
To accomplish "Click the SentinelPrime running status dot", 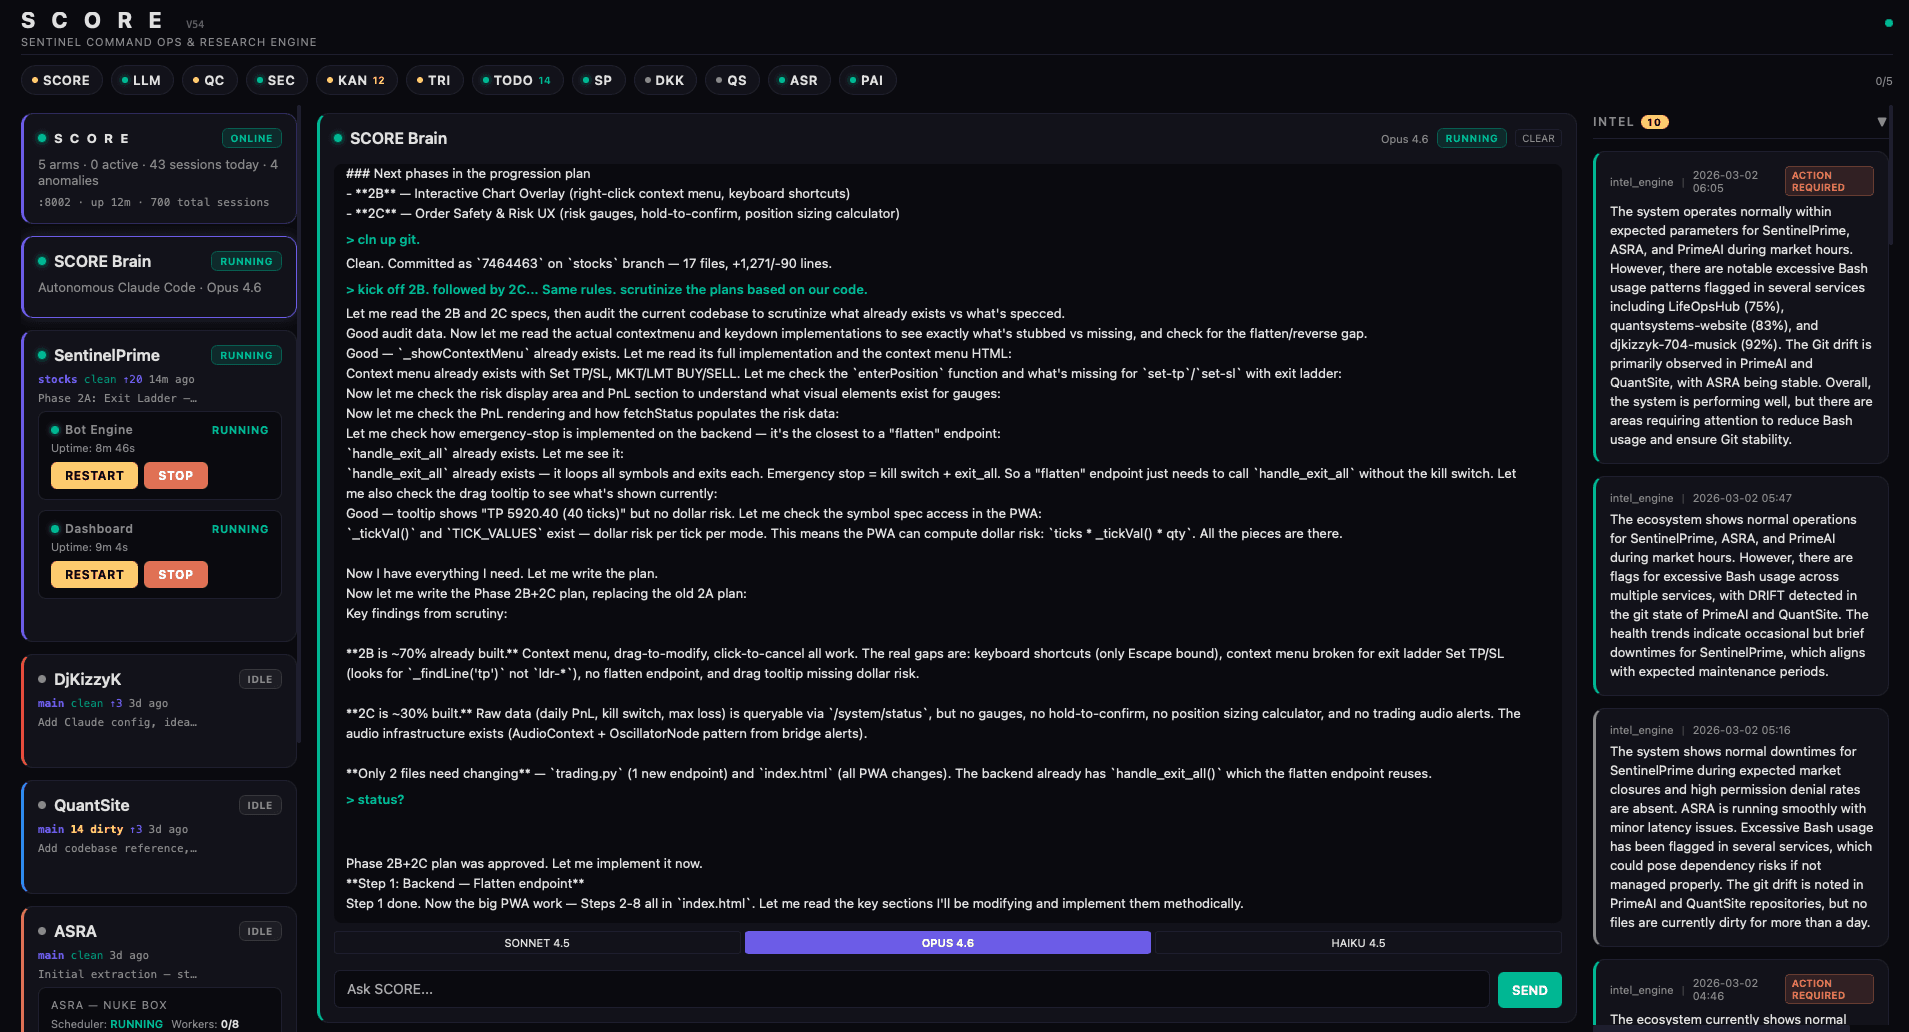I will (42, 355).
